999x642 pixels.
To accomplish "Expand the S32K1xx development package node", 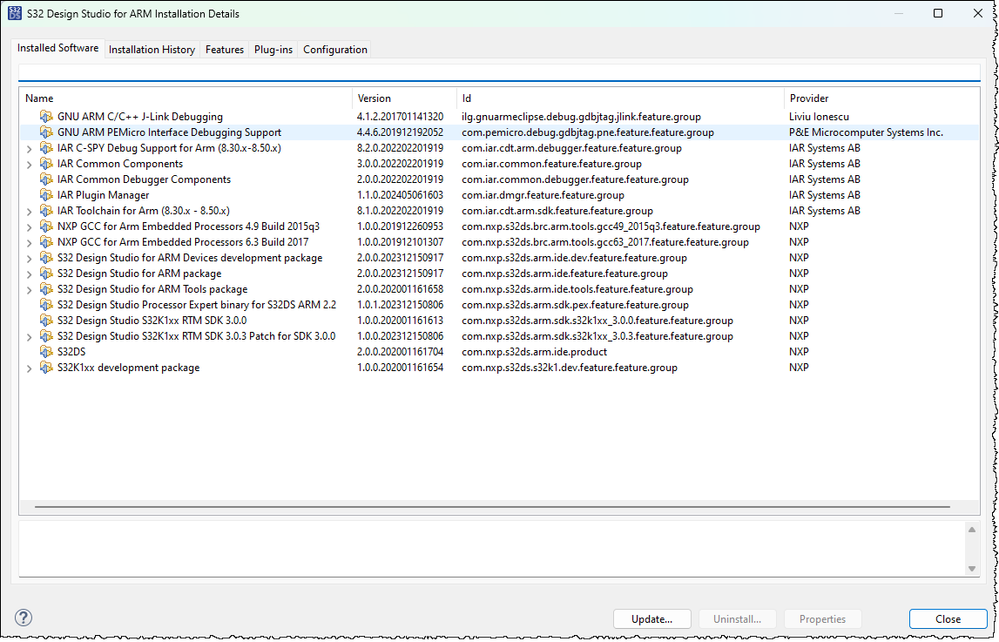I will [x=30, y=368].
